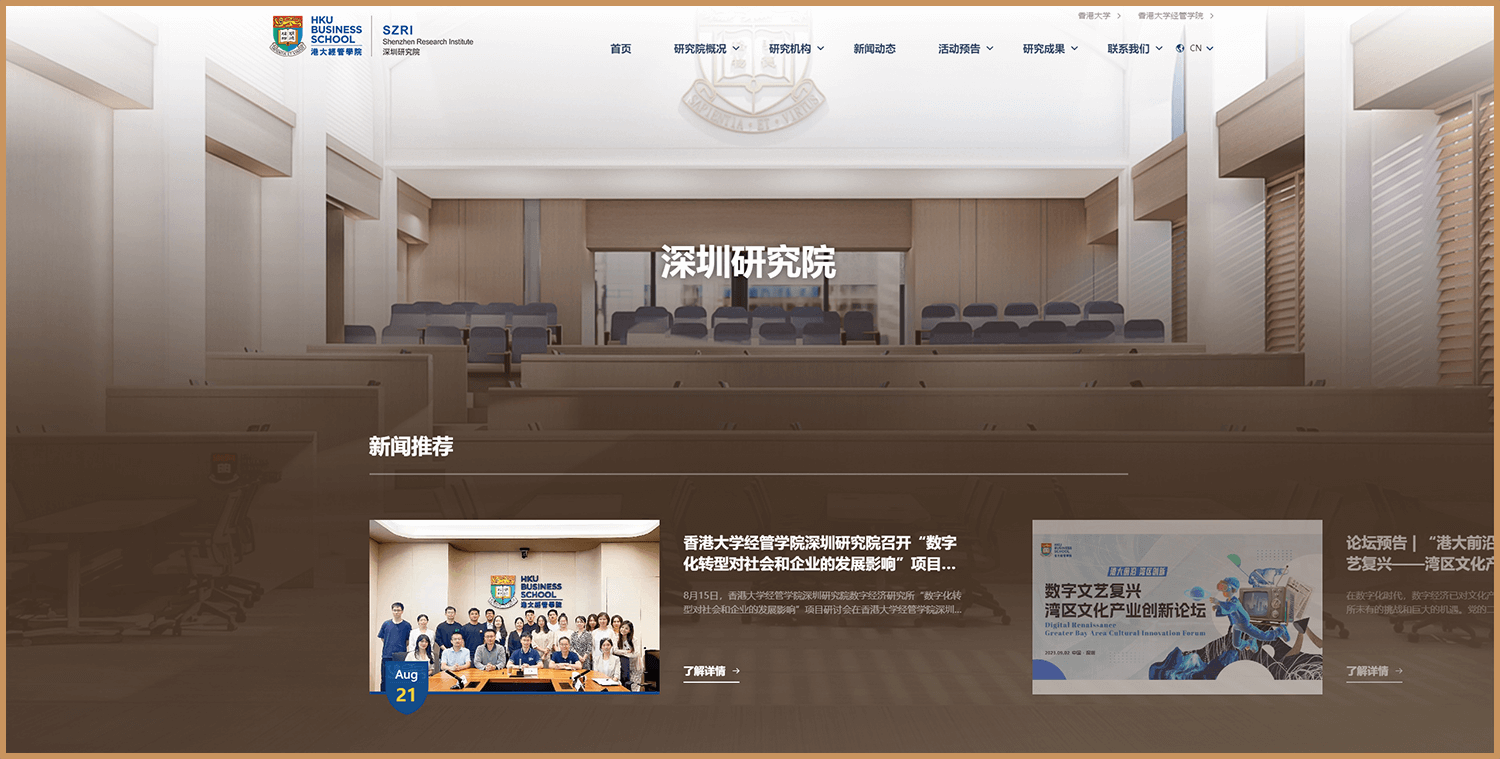Open the 新闻动态 menu item
This screenshot has width=1500, height=759.
(x=874, y=49)
